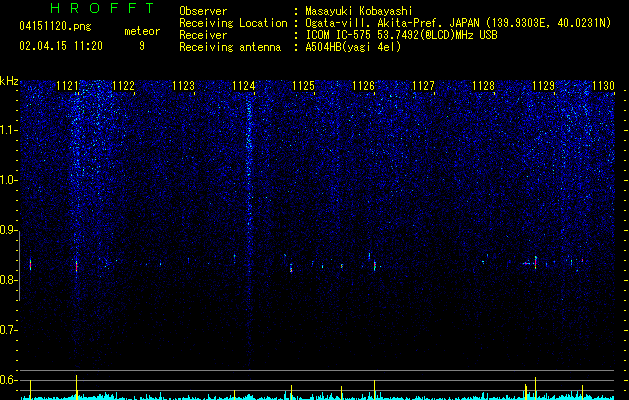Click the meteor echo at 1126
Viewport: 629px width, 400px height.
pyautogui.click(x=375, y=266)
